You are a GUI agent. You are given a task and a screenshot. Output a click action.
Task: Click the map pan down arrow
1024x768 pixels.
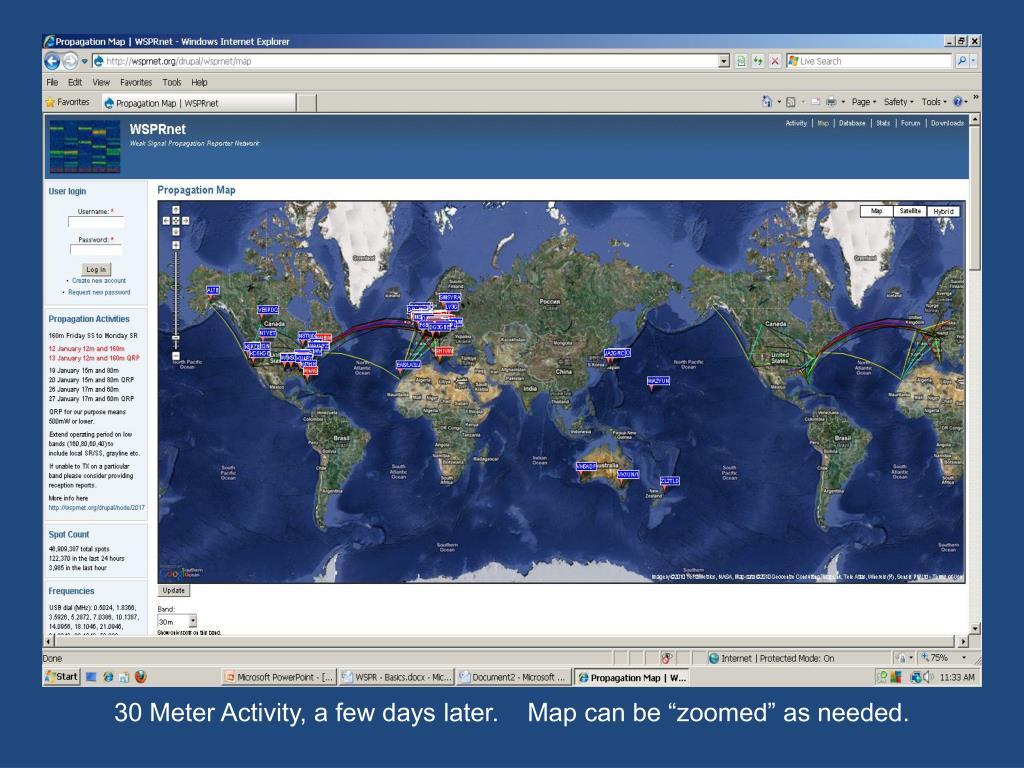tap(176, 231)
